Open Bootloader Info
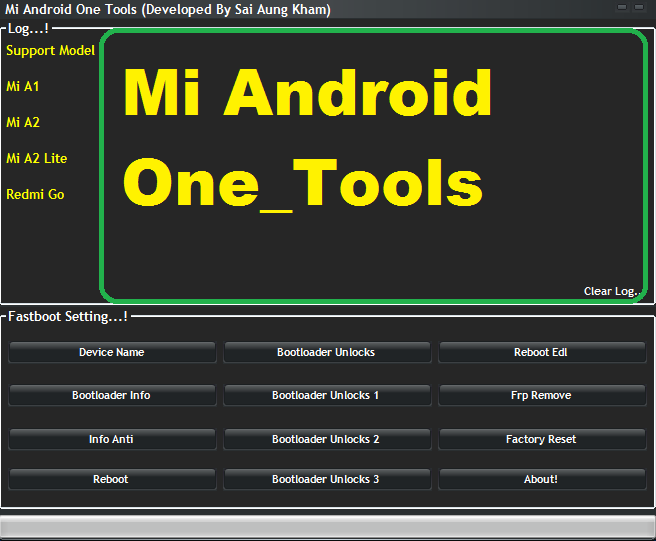656x541 pixels. coord(112,395)
